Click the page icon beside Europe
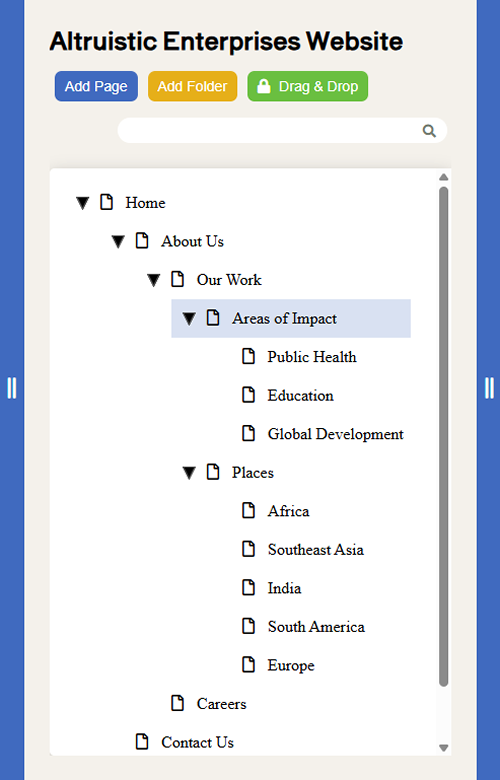 coord(248,665)
